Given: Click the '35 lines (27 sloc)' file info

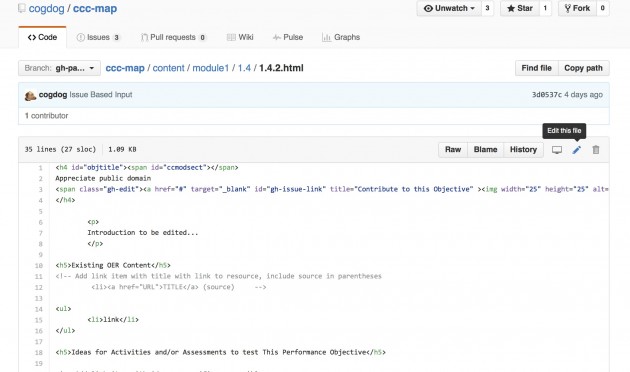Looking at the screenshot, I should (60, 149).
